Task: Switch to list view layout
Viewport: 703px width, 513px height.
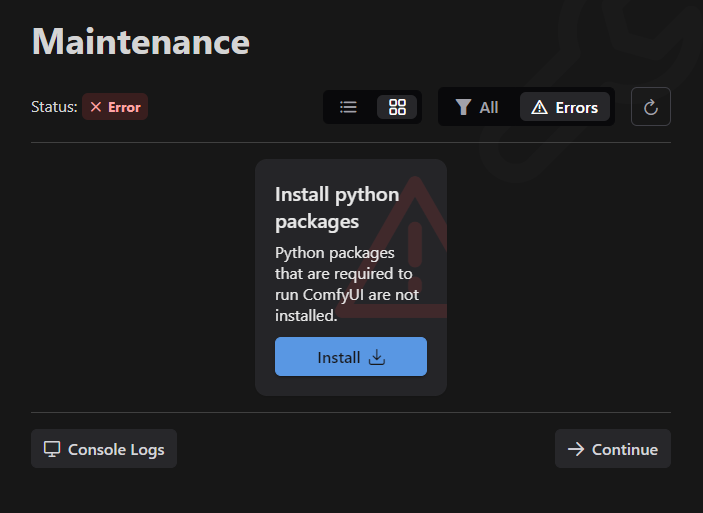Action: (348, 107)
